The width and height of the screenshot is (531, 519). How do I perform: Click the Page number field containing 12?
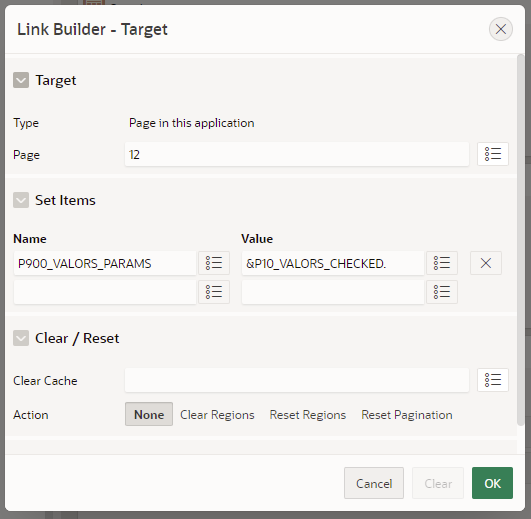pyautogui.click(x=297, y=154)
